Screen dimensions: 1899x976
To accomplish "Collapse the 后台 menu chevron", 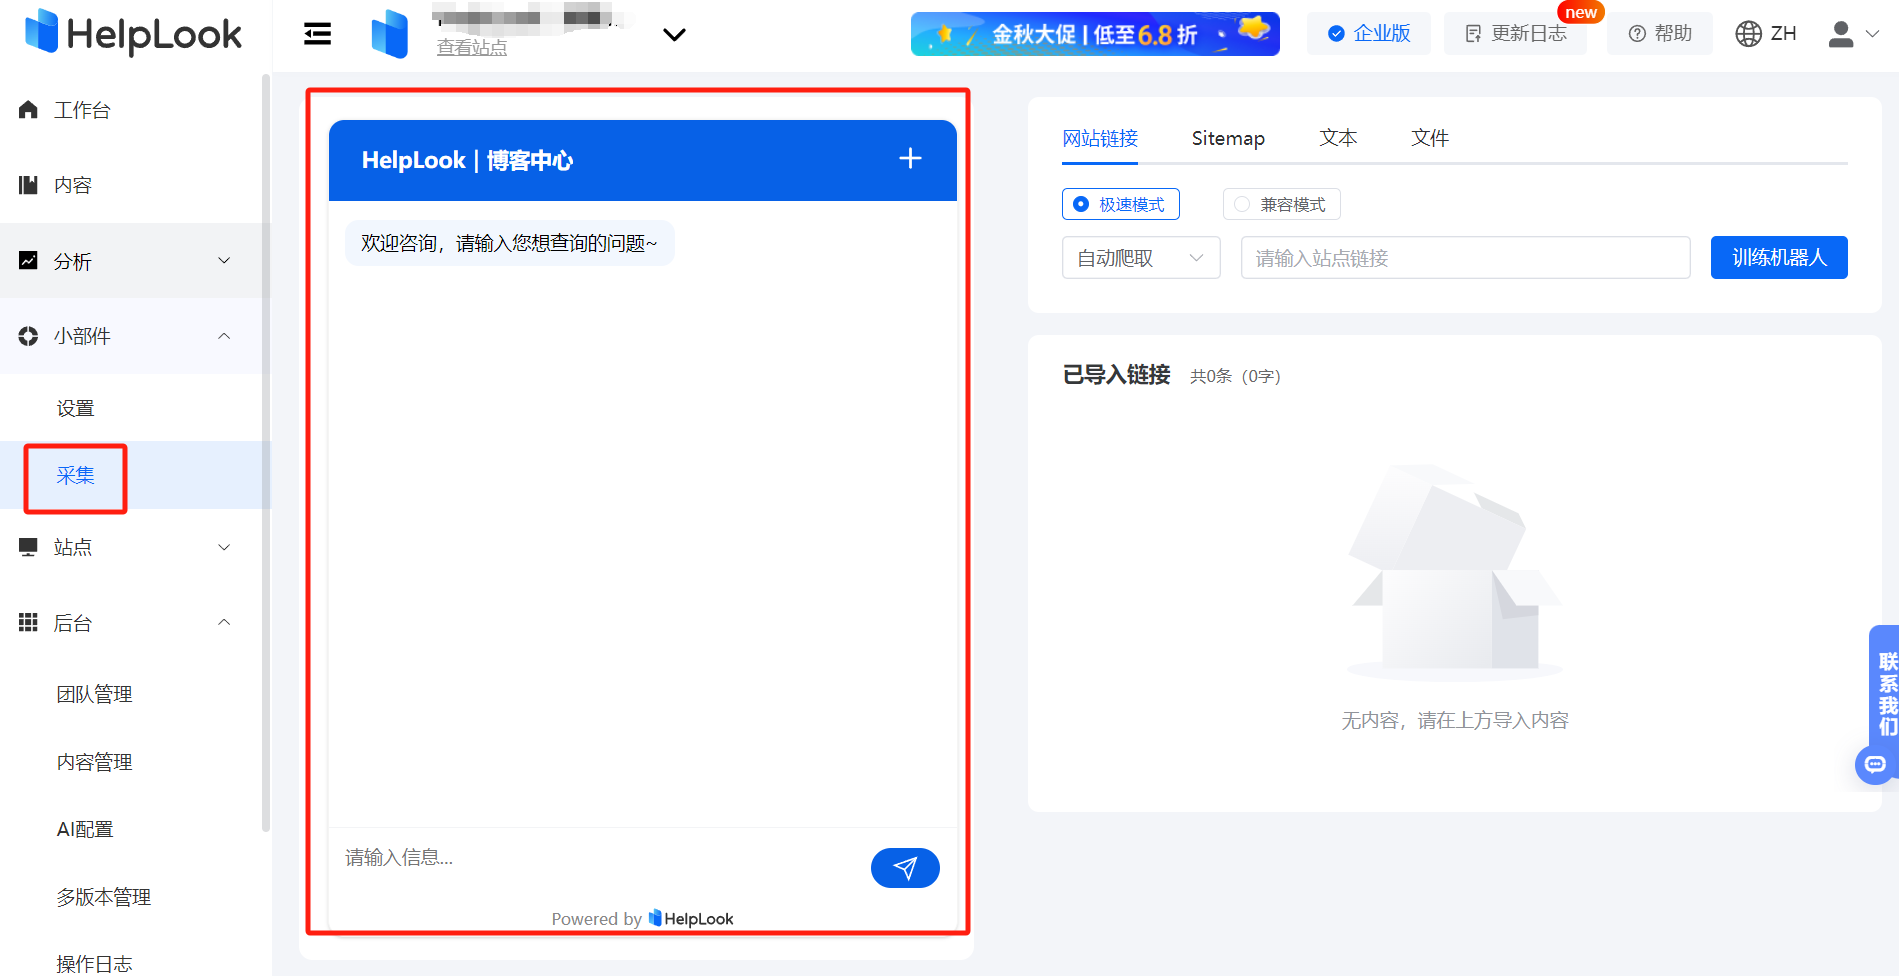I will pyautogui.click(x=224, y=623).
